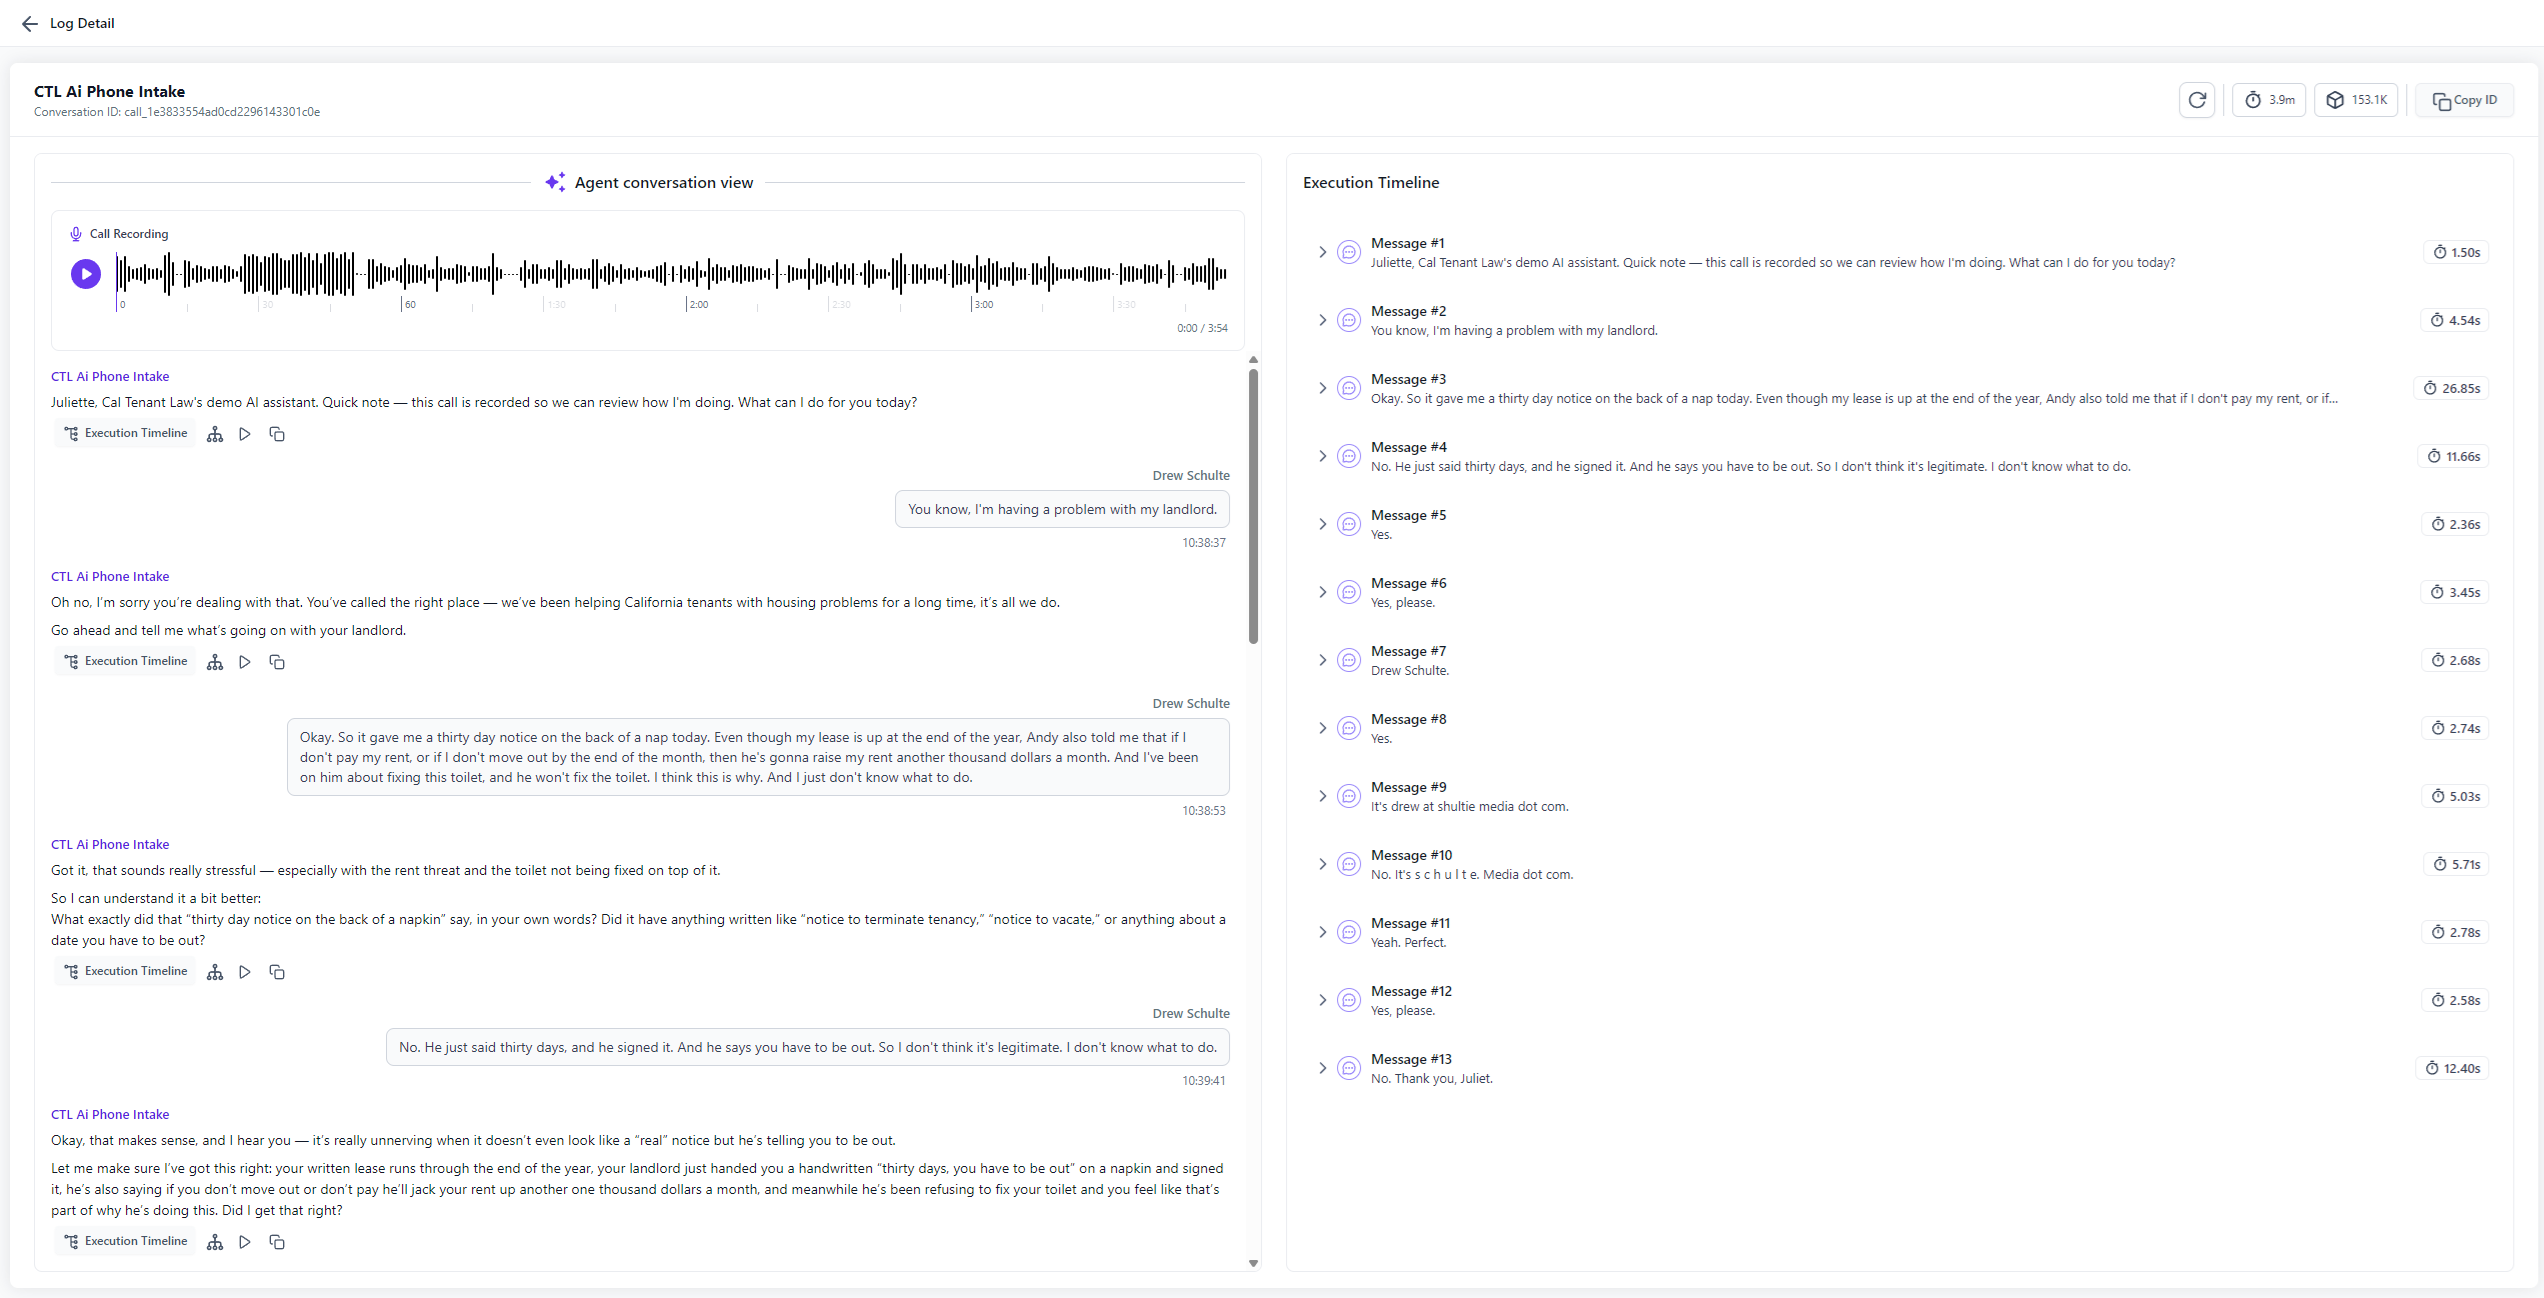Image resolution: width=2544 pixels, height=1298 pixels.
Task: Open Execution Timeline under the Juliette greeting message
Action: [x=126, y=434]
